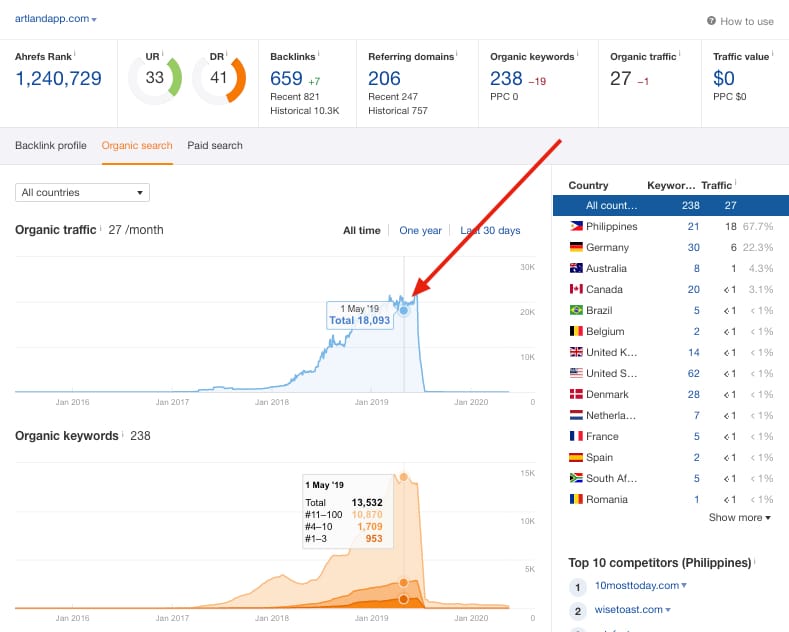This screenshot has height=632, width=789.
Task: Click the UR 33 green gauge
Action: 155,77
